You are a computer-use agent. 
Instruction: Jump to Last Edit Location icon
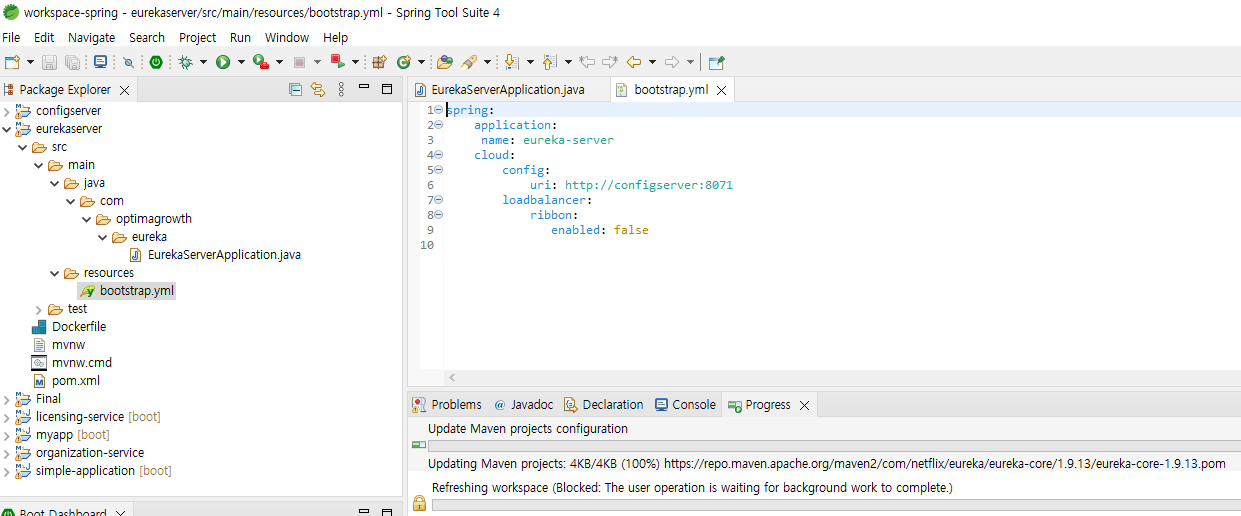click(587, 62)
